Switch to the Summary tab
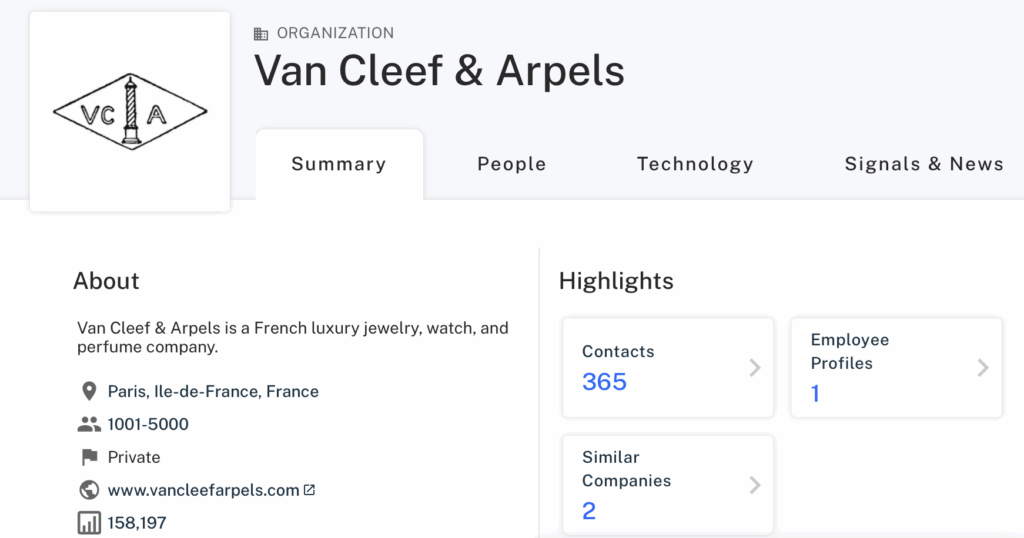This screenshot has height=538, width=1024. click(x=338, y=164)
